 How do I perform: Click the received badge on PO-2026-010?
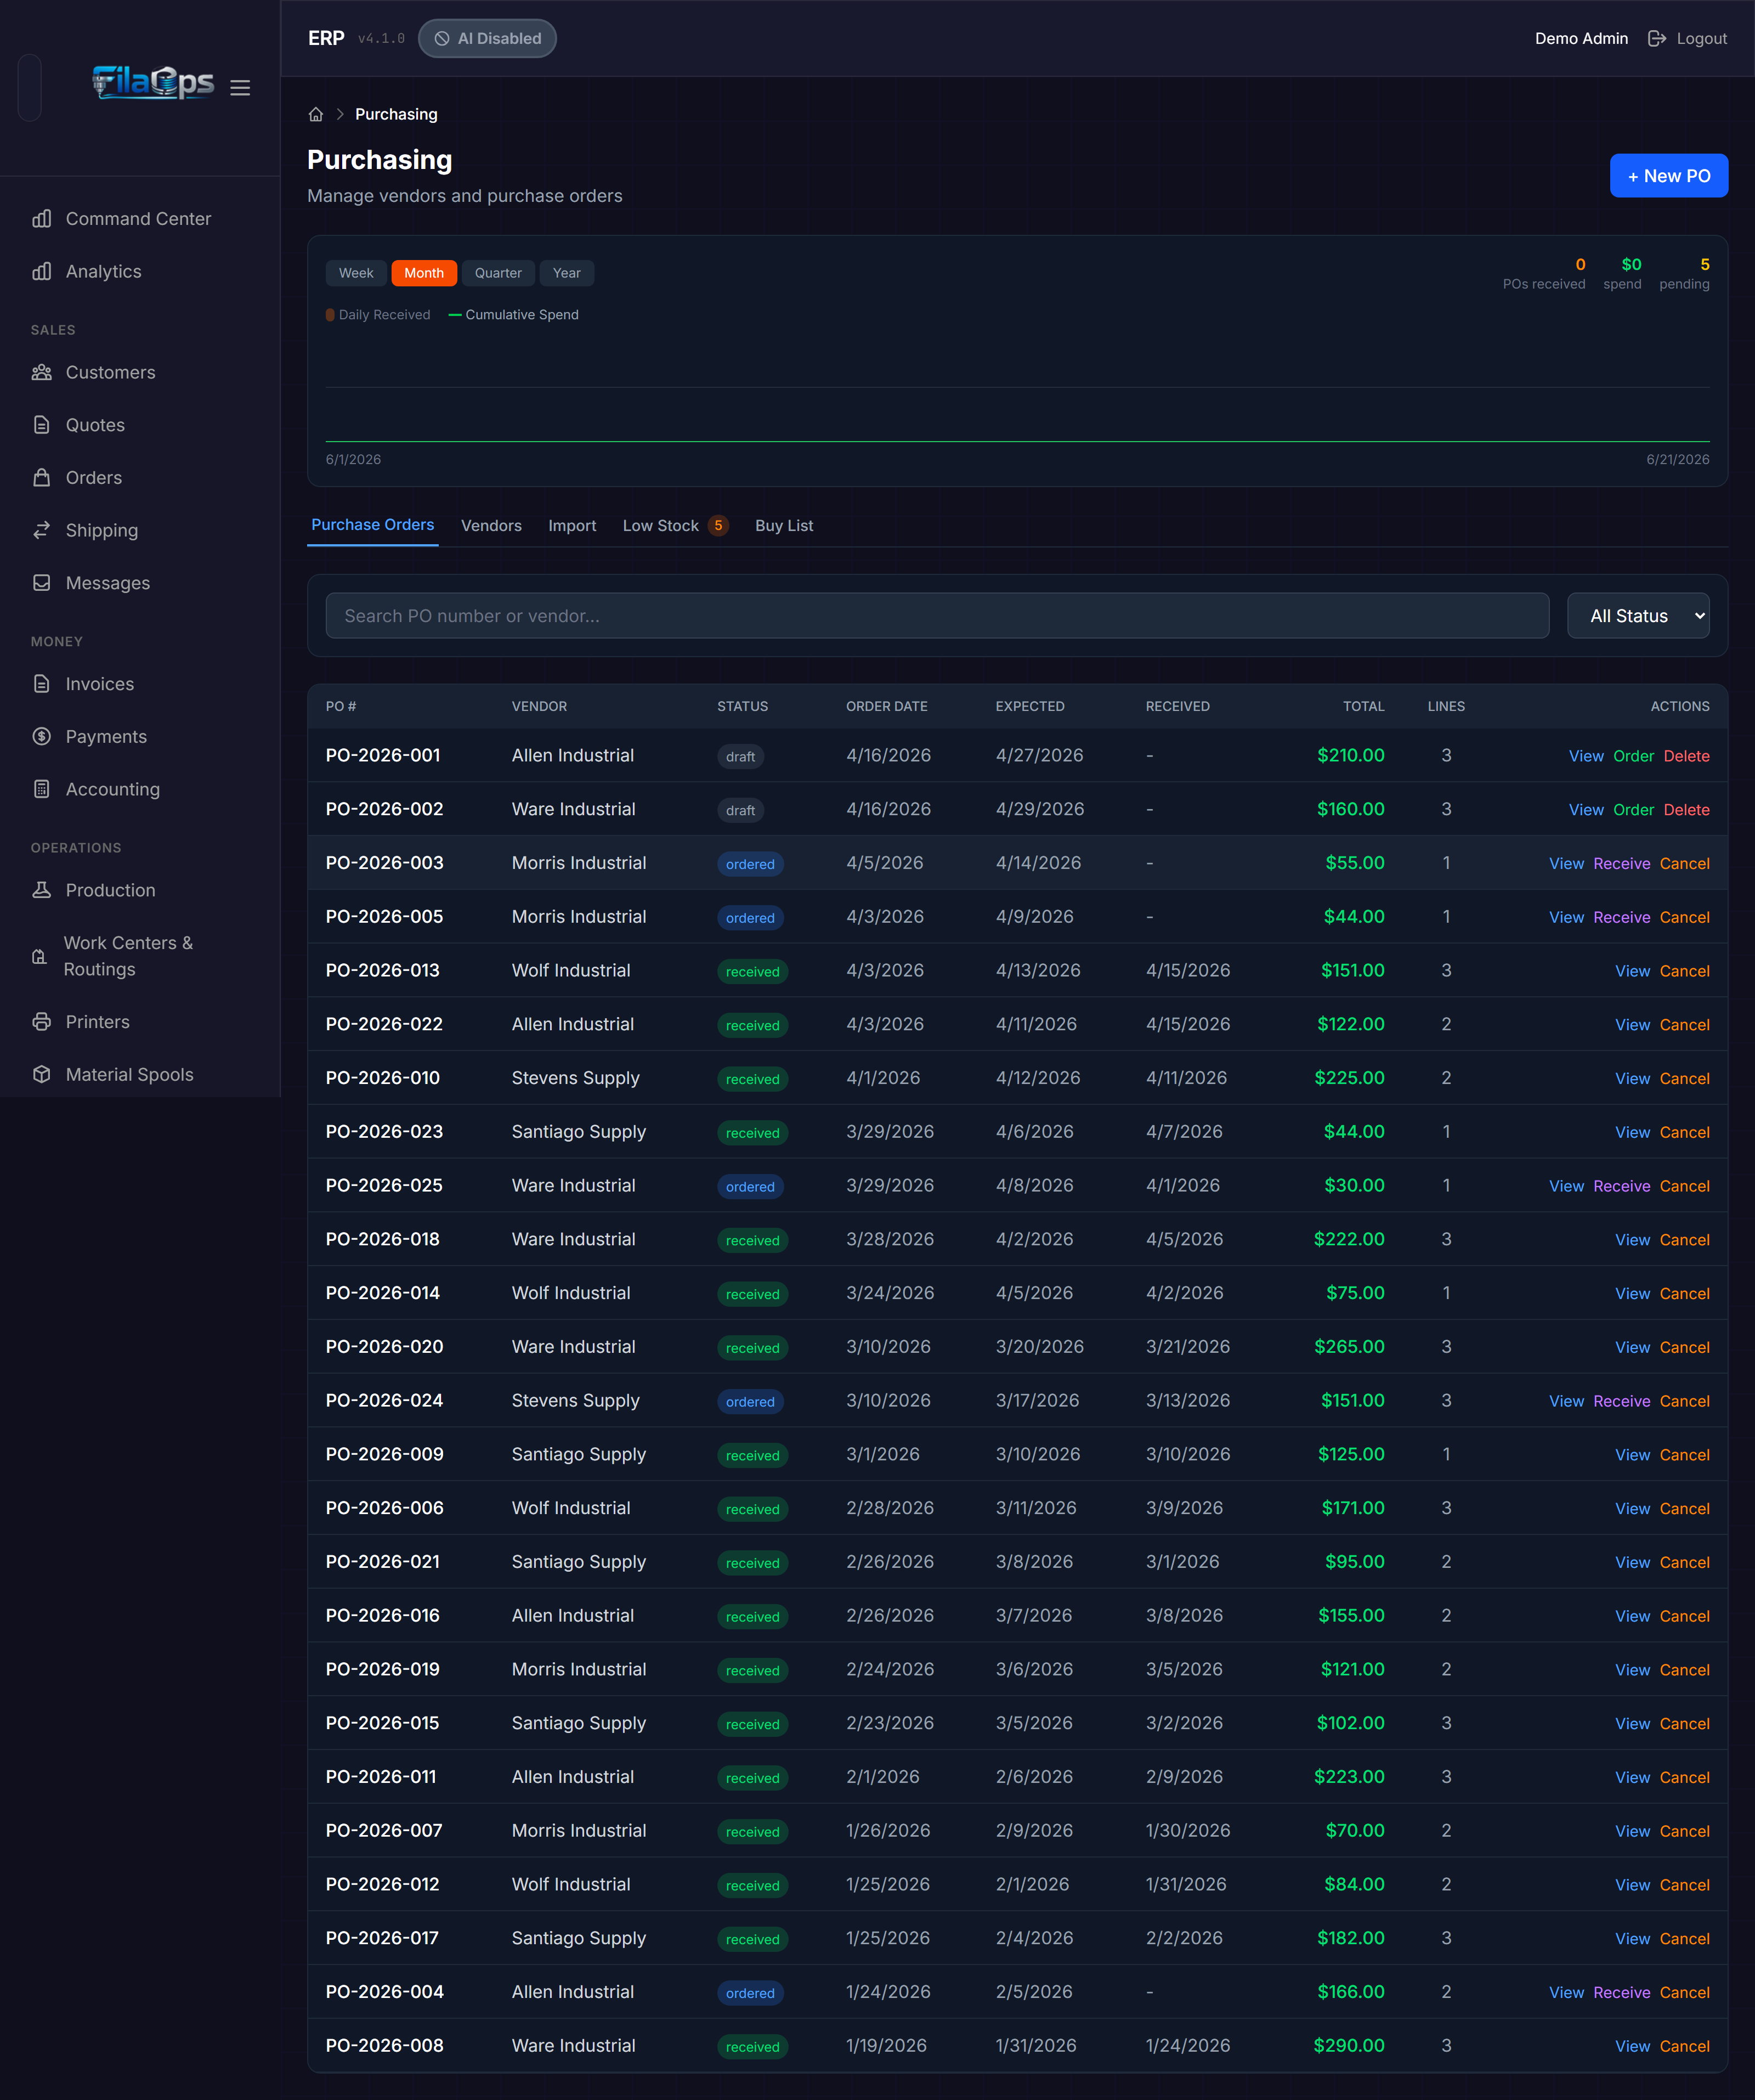tap(752, 1079)
